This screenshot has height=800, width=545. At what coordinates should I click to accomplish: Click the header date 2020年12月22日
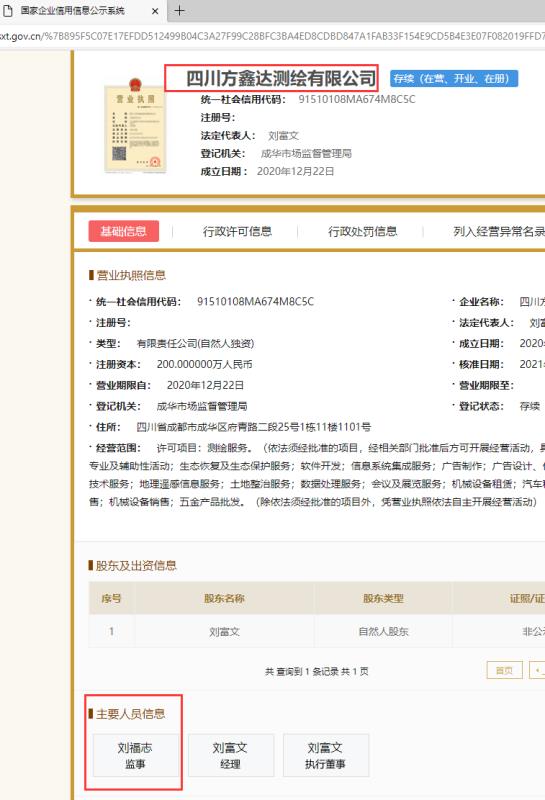295,171
